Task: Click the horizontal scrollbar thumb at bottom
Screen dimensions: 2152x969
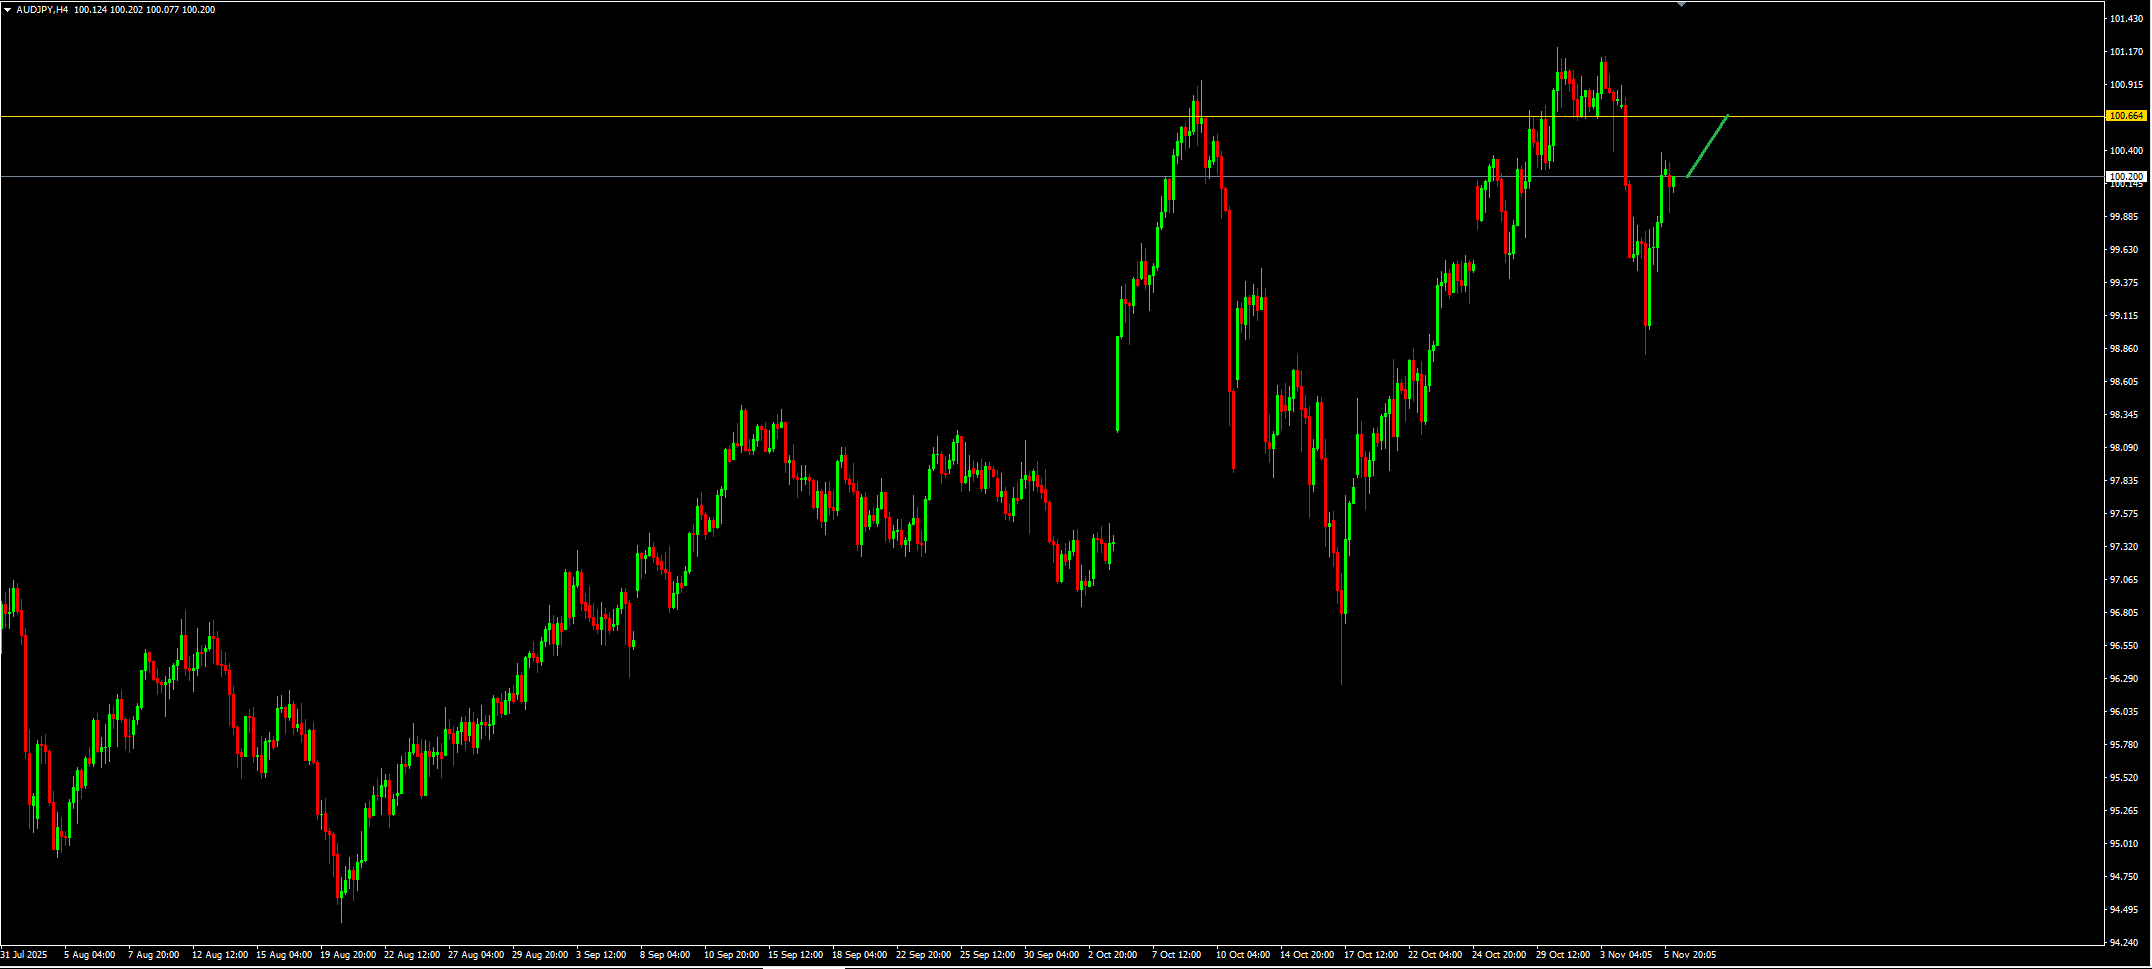Action: (804, 967)
